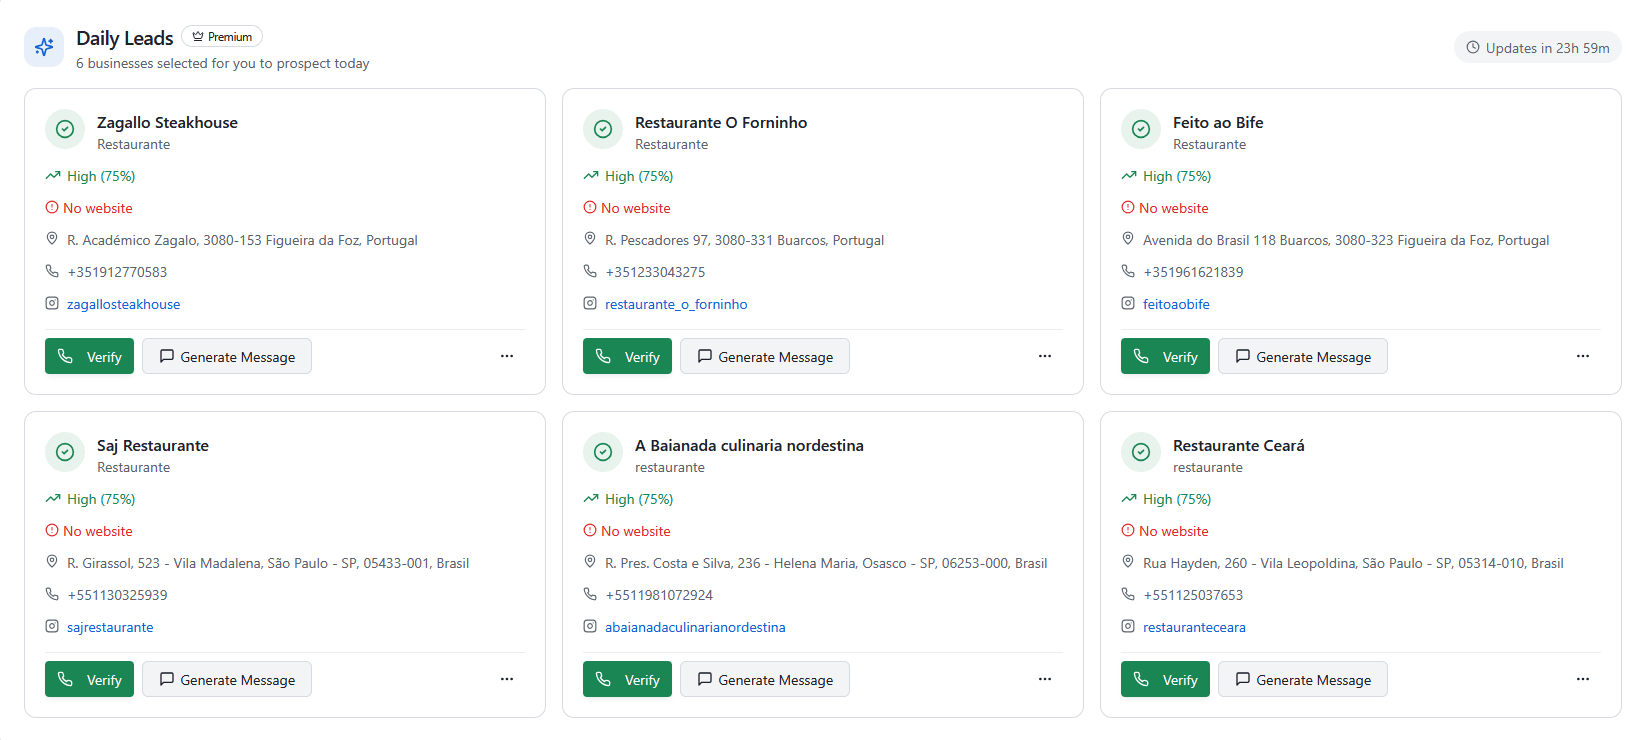Screen dimensions: 1644x740
Task: Click the verified check icon for Saj Restaurante
Action: [65, 452]
